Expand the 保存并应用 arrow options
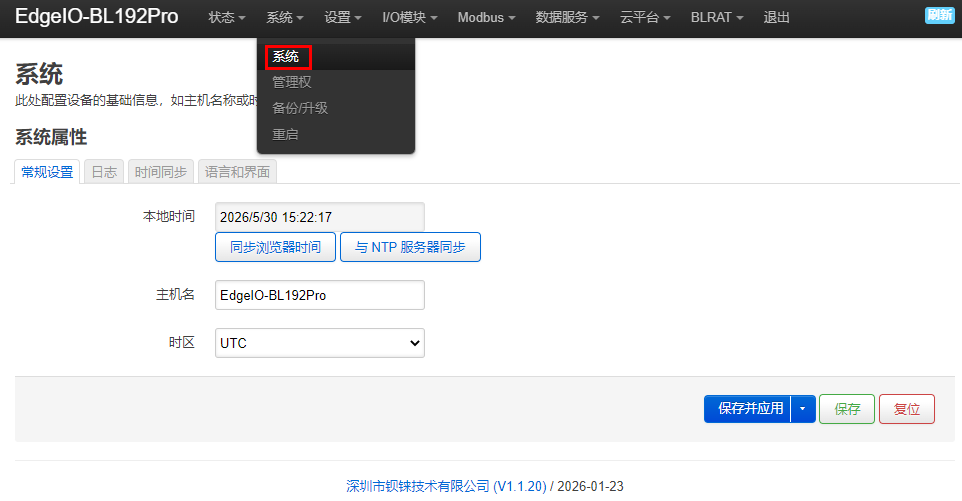Image resolution: width=962 pixels, height=501 pixels. (802, 409)
